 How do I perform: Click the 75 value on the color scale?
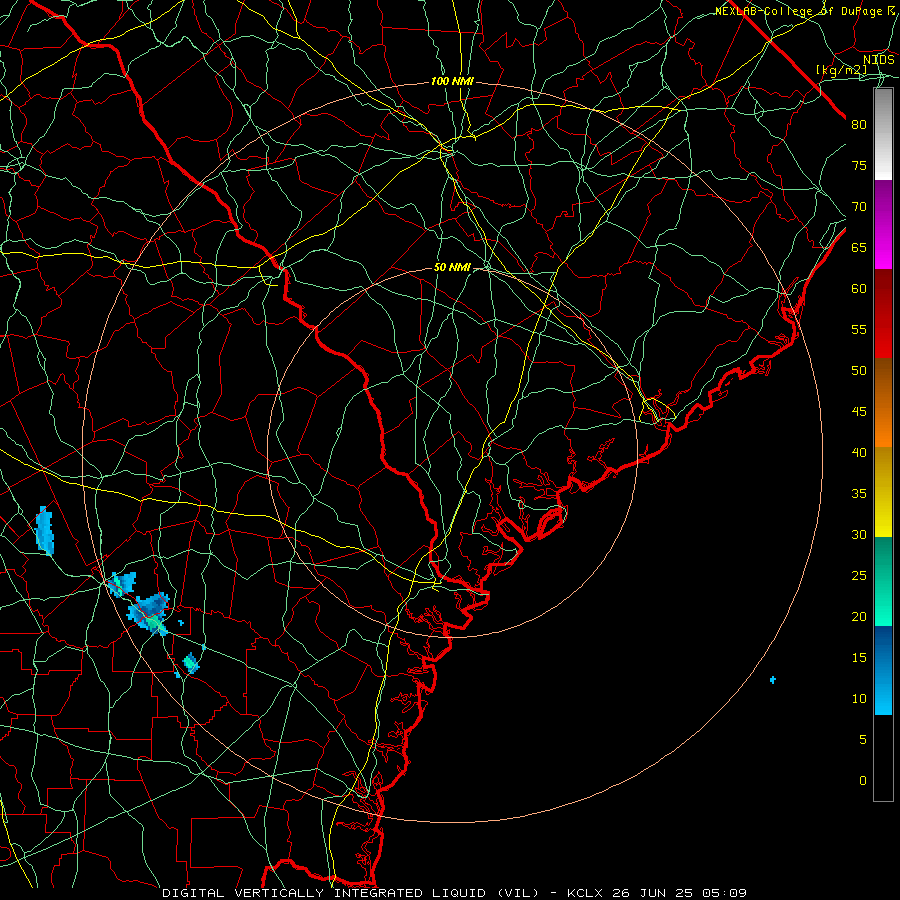pos(859,165)
